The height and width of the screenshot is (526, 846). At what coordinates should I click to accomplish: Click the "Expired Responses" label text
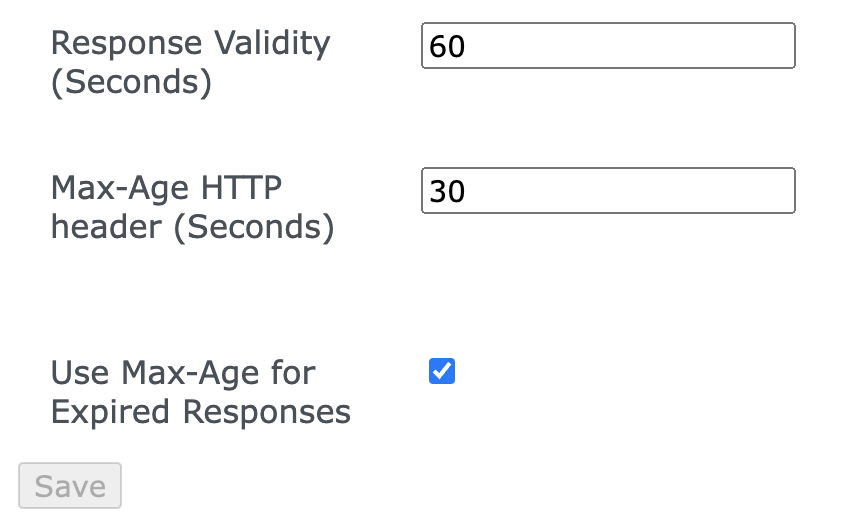(200, 412)
